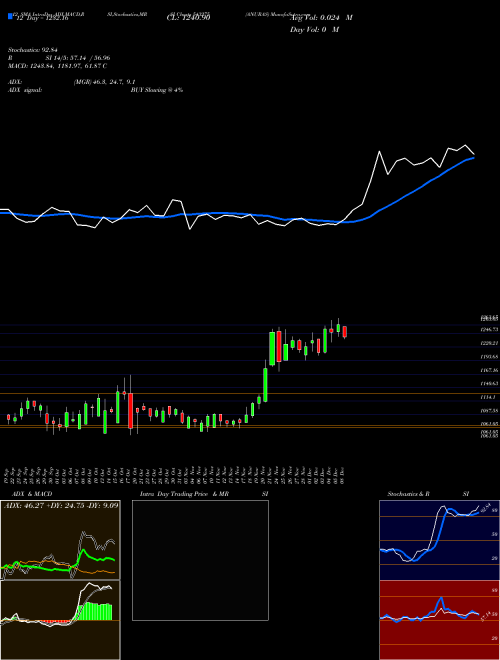Click the 1167.36 price axis label
Viewport: 500px width, 660px height.
tap(490, 370)
